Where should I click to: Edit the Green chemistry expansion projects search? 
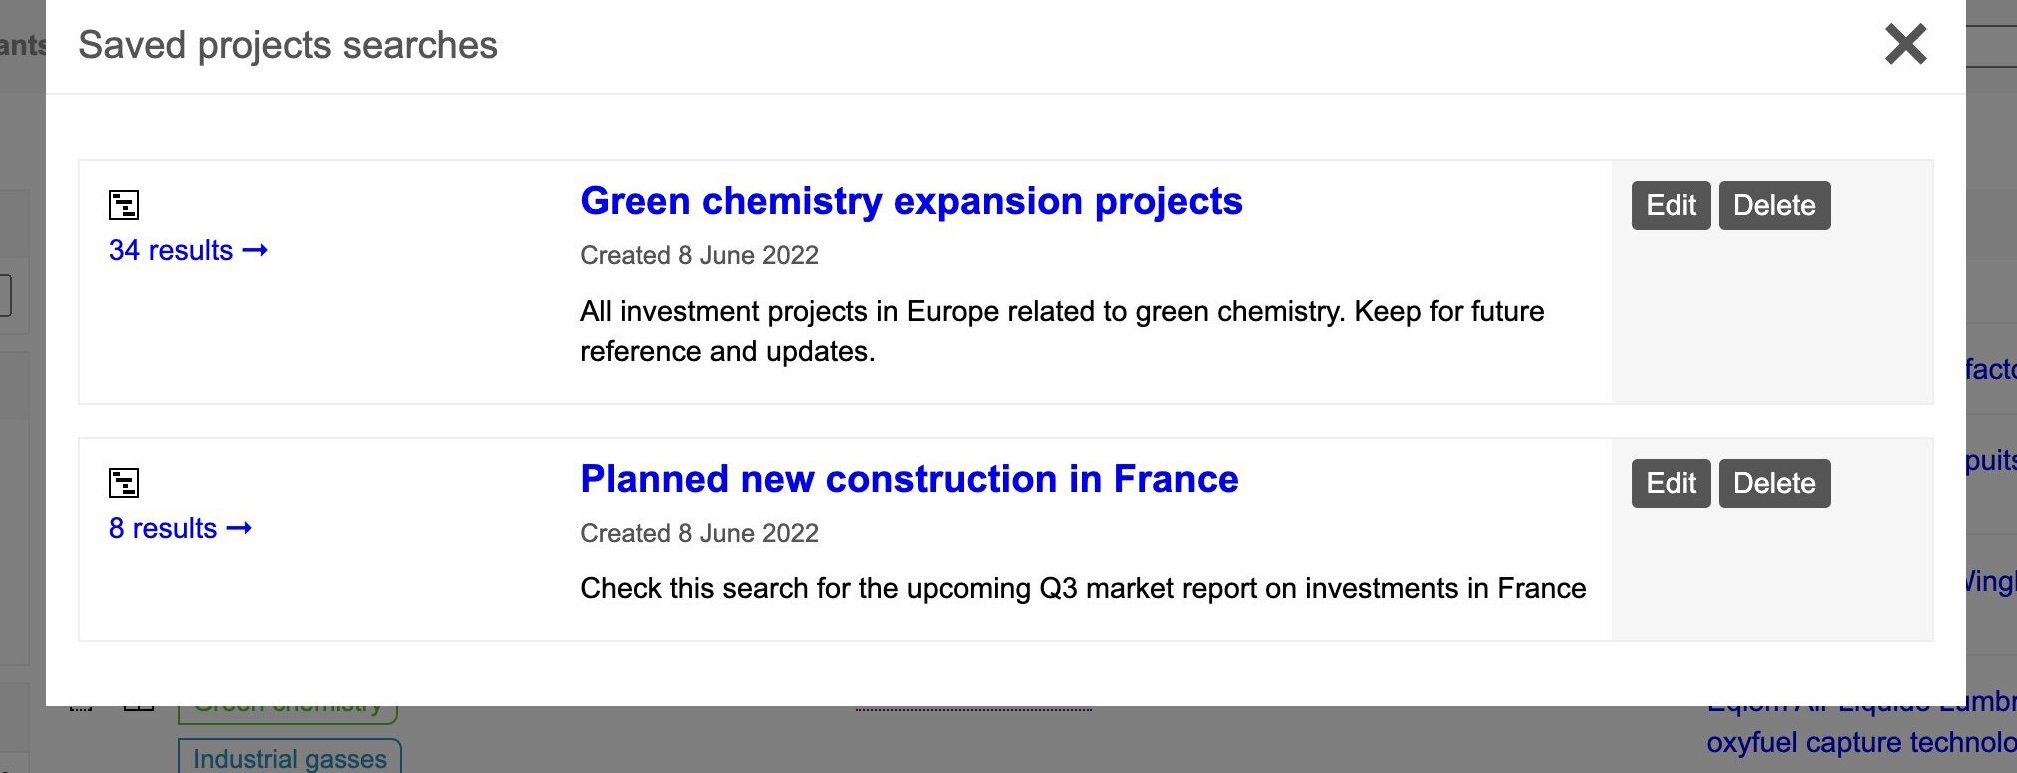[1669, 205]
